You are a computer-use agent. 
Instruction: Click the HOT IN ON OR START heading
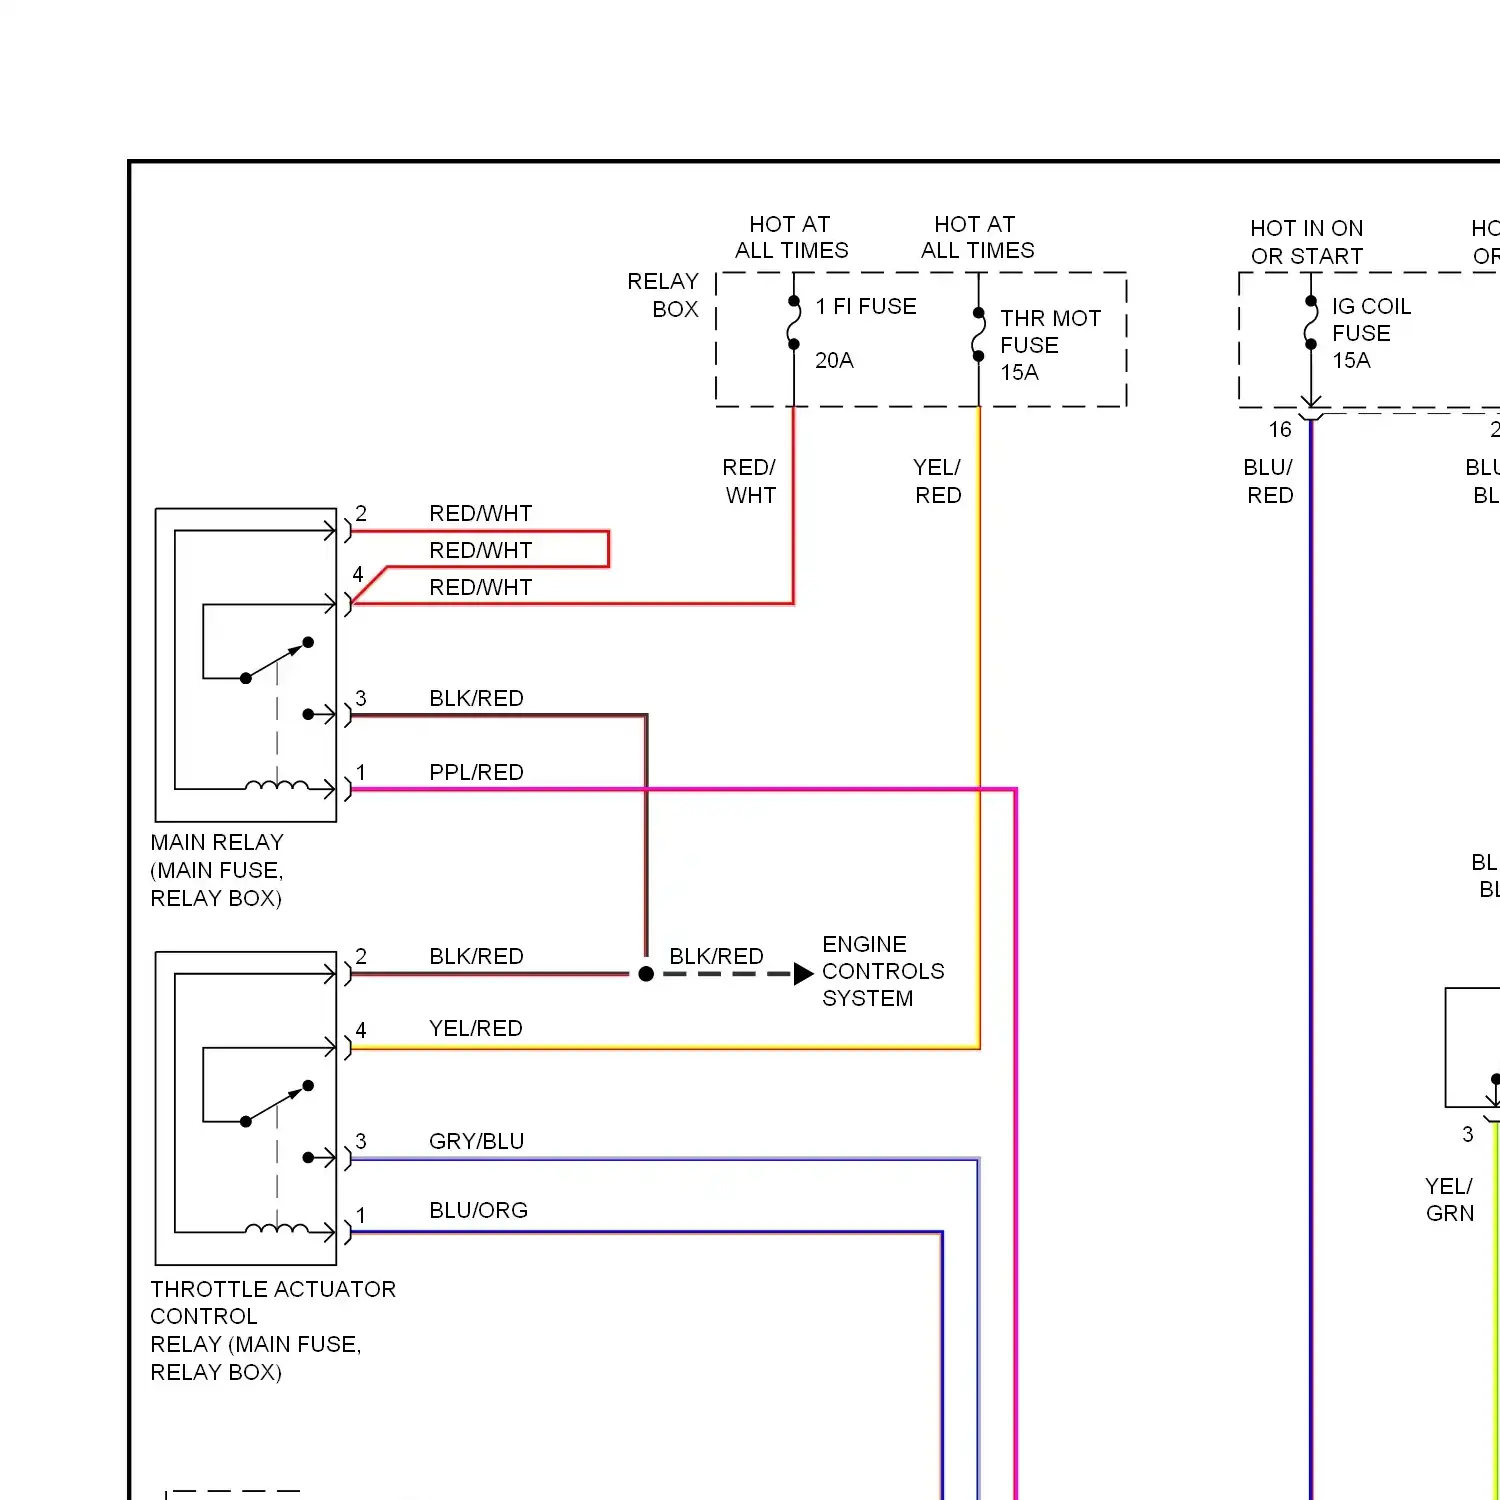[x=1307, y=242]
